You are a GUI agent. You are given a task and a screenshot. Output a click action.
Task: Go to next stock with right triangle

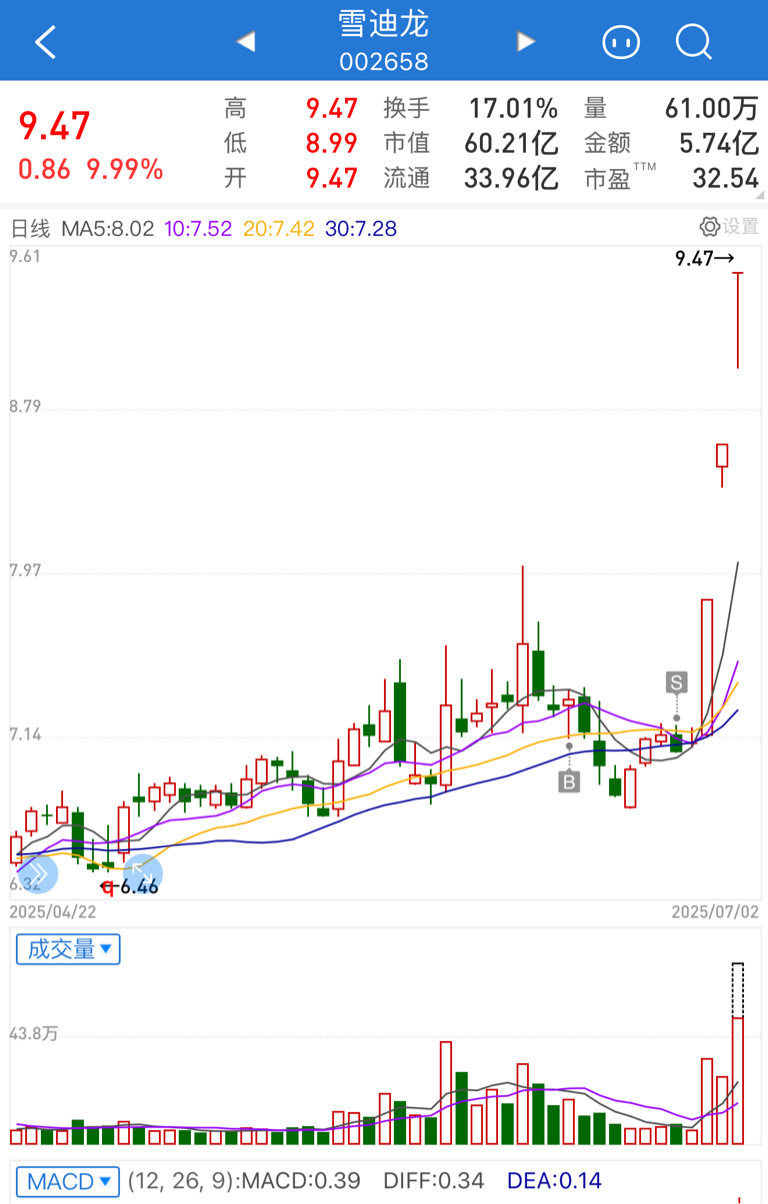[x=526, y=42]
